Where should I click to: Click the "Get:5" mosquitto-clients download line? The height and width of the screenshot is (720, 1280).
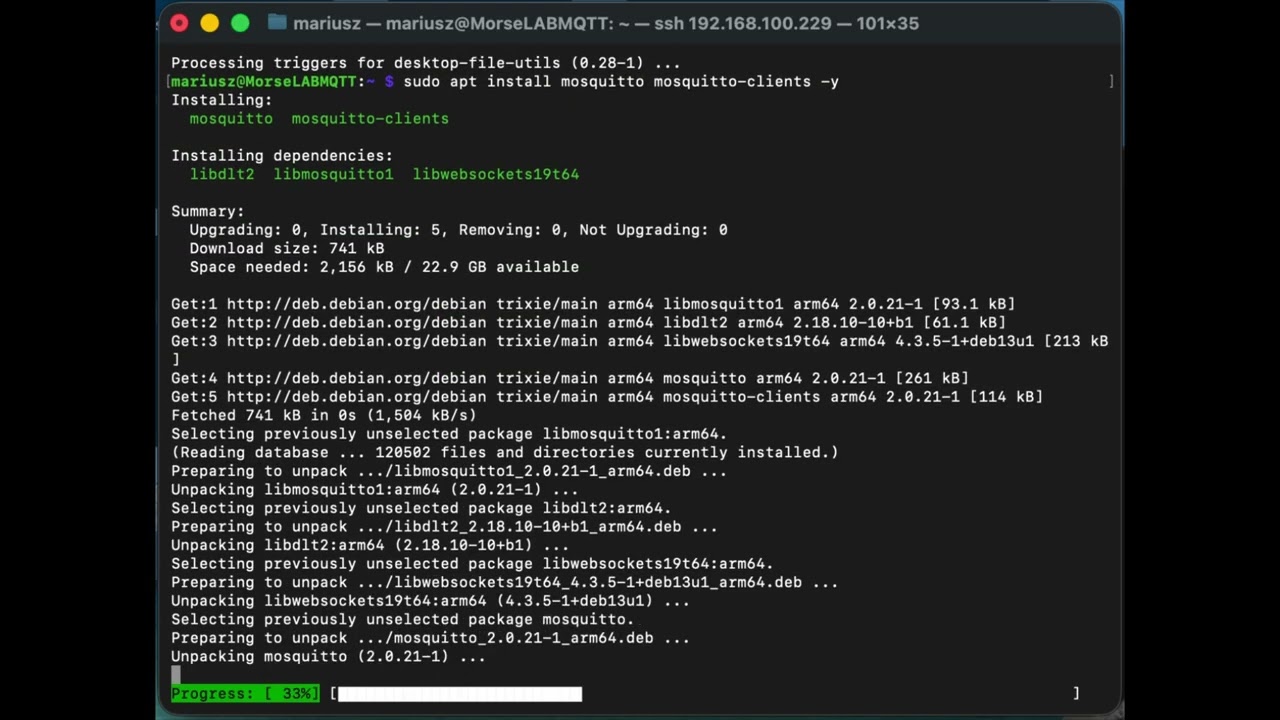point(607,397)
